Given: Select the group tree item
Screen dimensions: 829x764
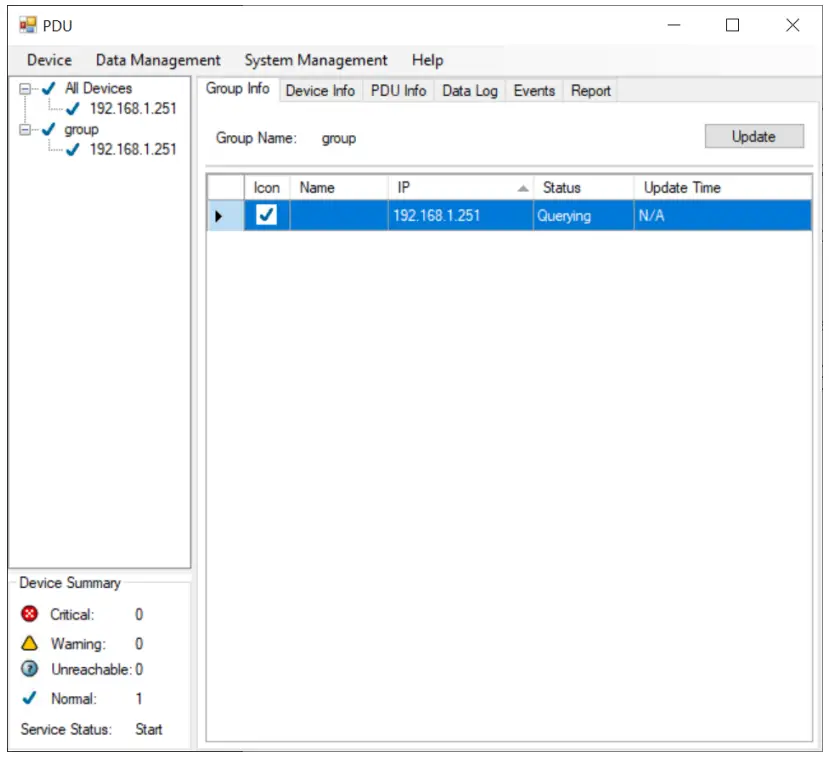Looking at the screenshot, I should click(81, 130).
